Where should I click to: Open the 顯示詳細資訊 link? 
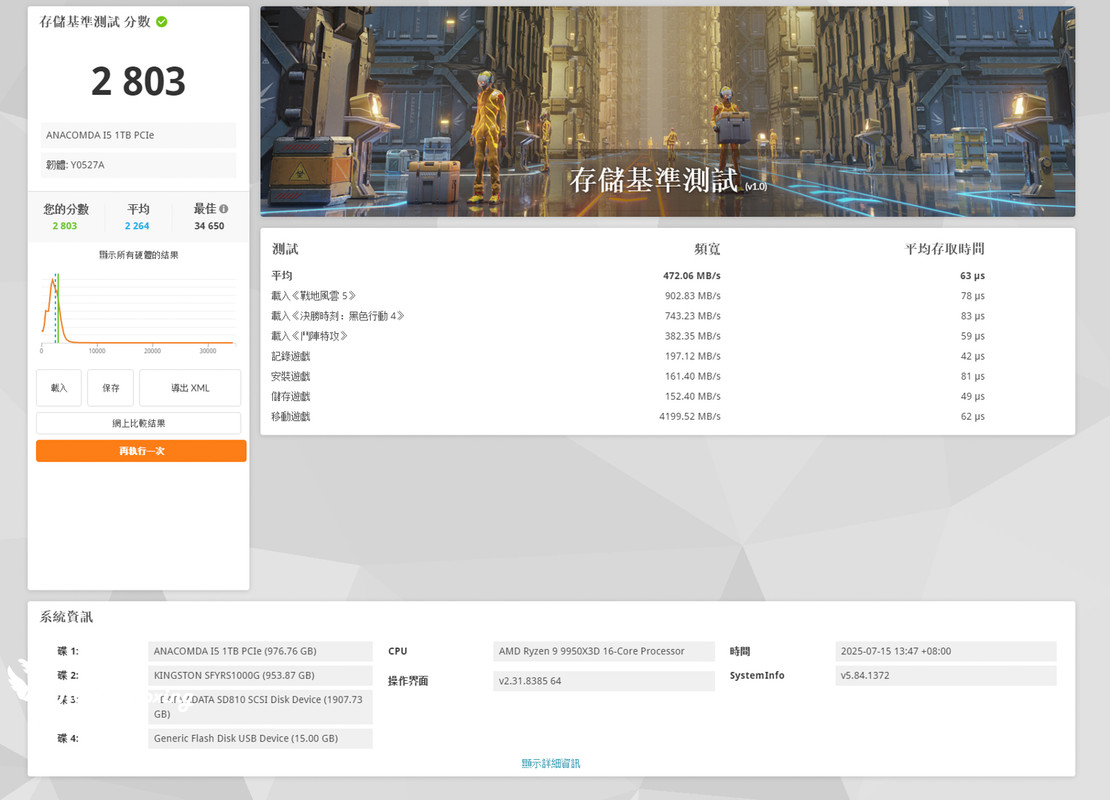tap(551, 763)
